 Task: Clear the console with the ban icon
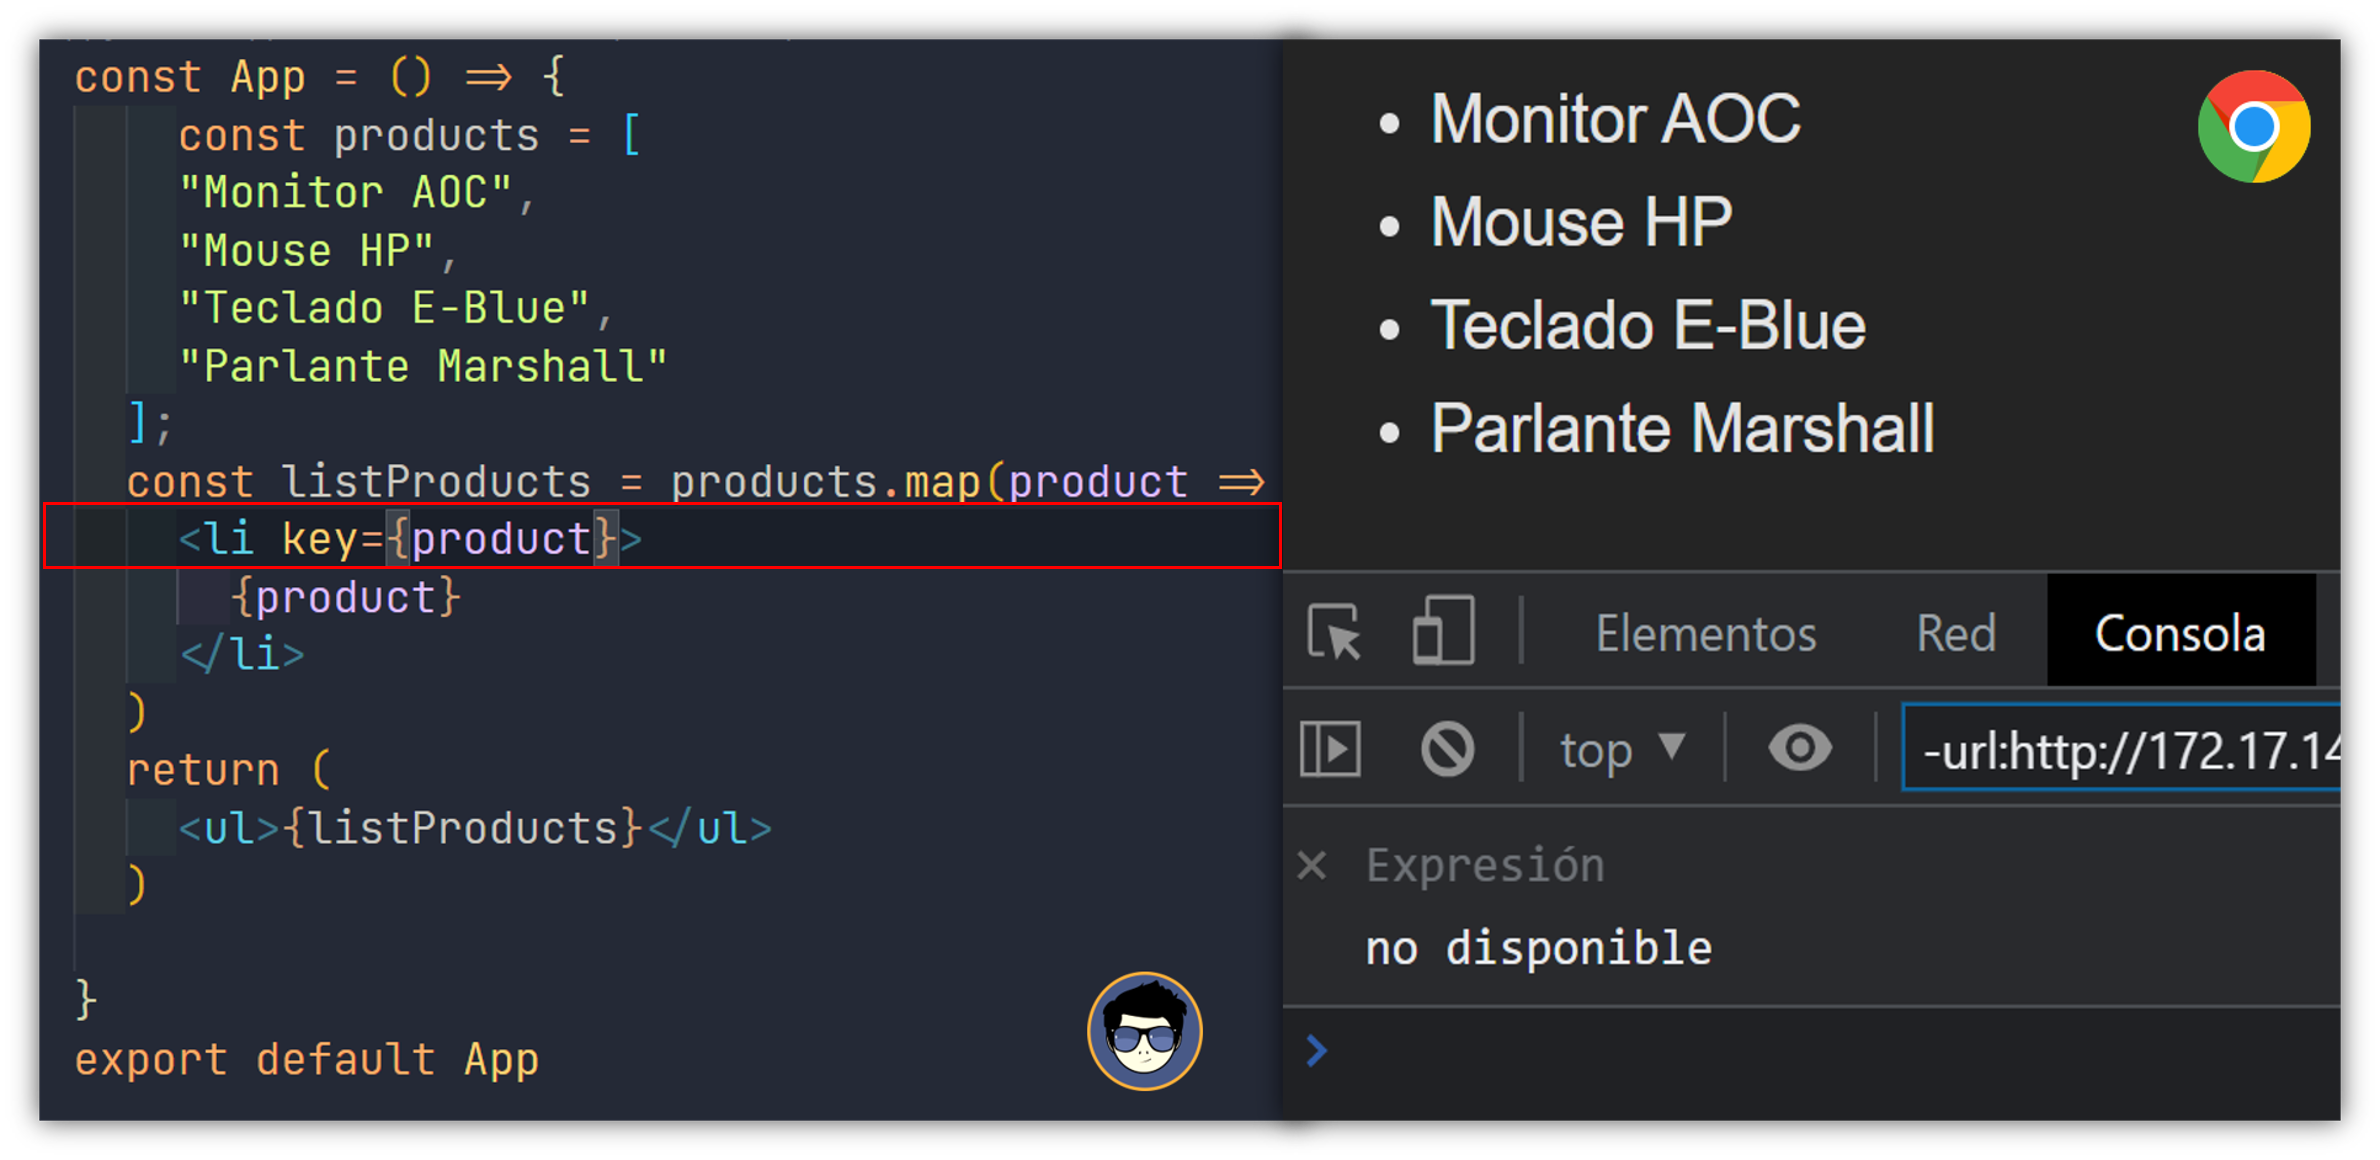coord(1447,748)
